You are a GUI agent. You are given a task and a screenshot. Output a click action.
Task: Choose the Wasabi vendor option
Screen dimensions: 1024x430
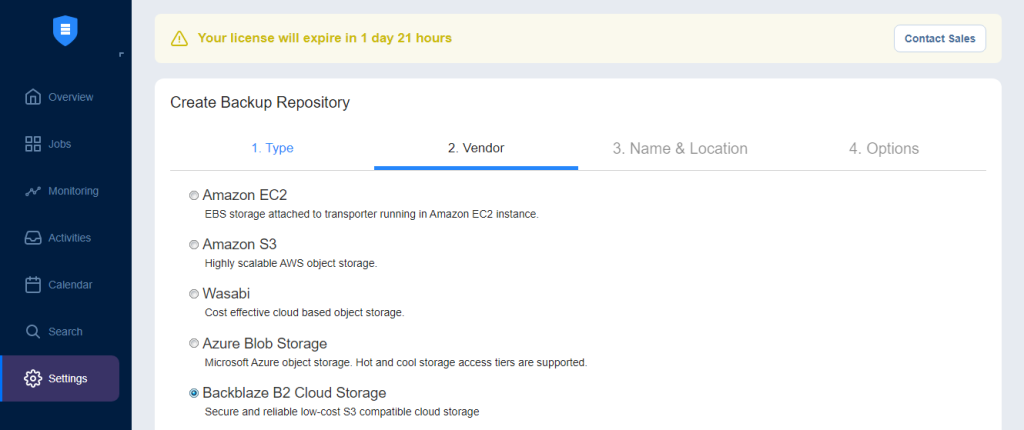194,294
